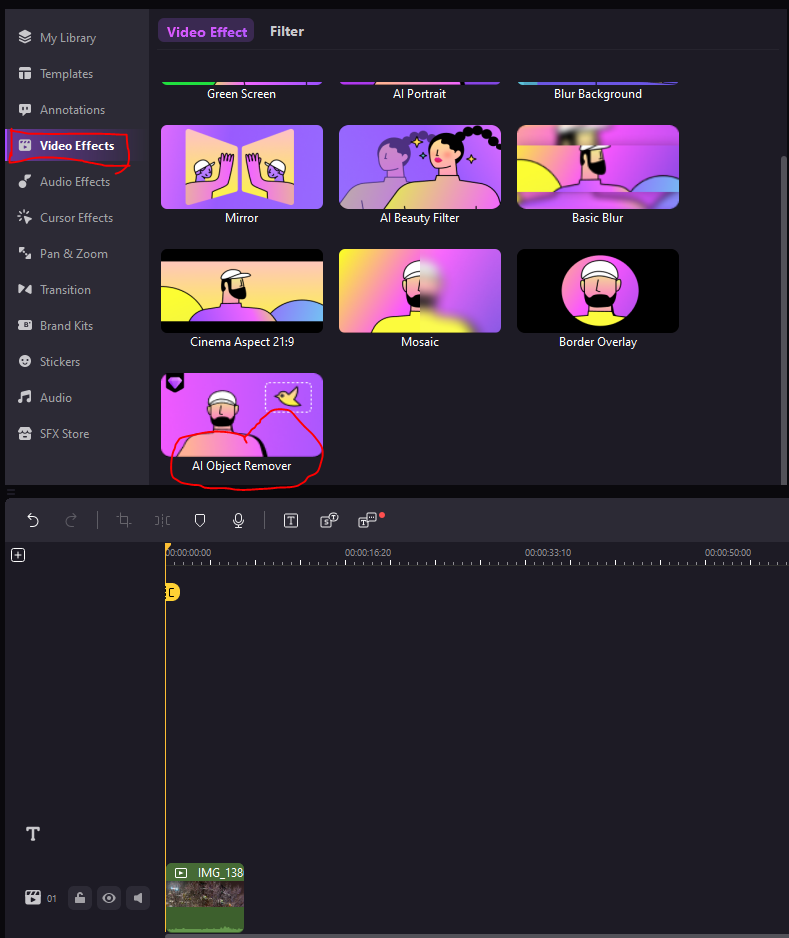Mute track 01 with speaker icon

pyautogui.click(x=138, y=898)
